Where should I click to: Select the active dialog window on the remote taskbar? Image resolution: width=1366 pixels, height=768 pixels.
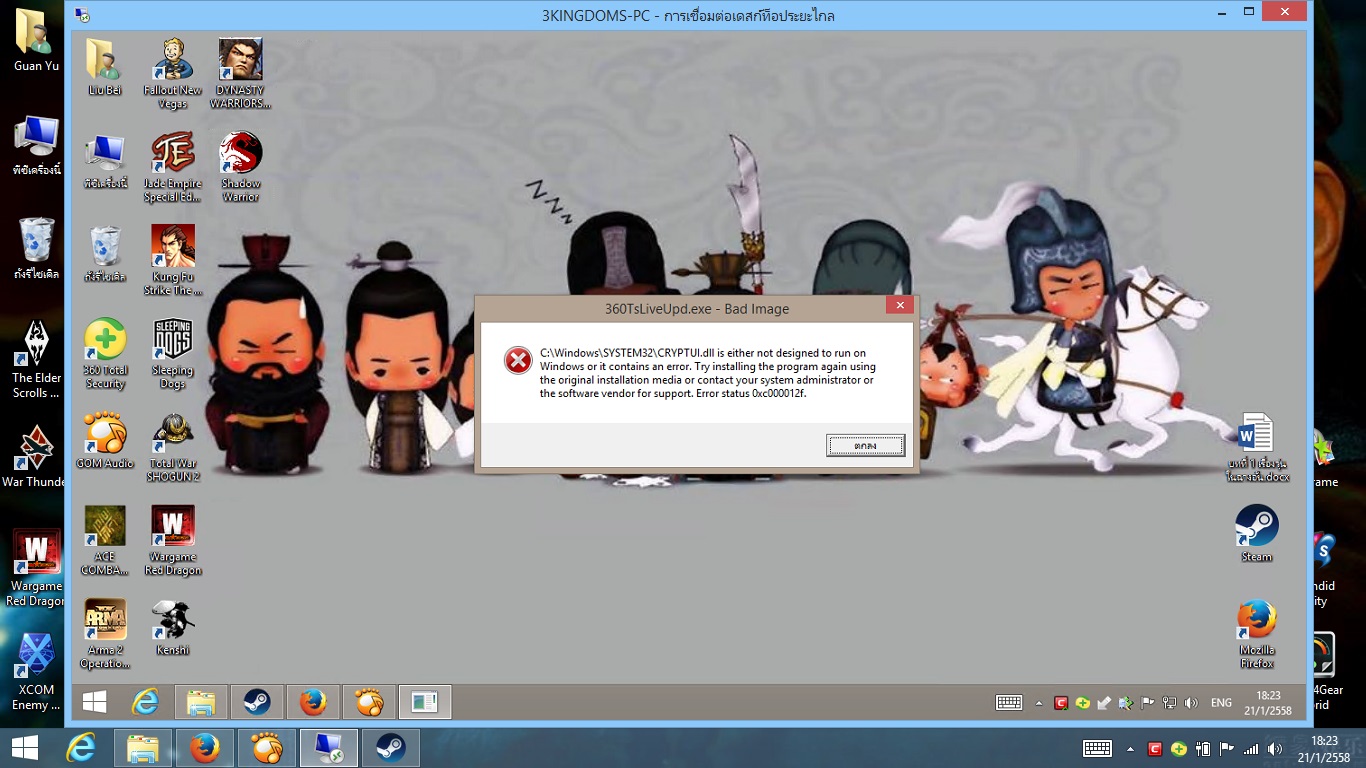click(x=425, y=702)
